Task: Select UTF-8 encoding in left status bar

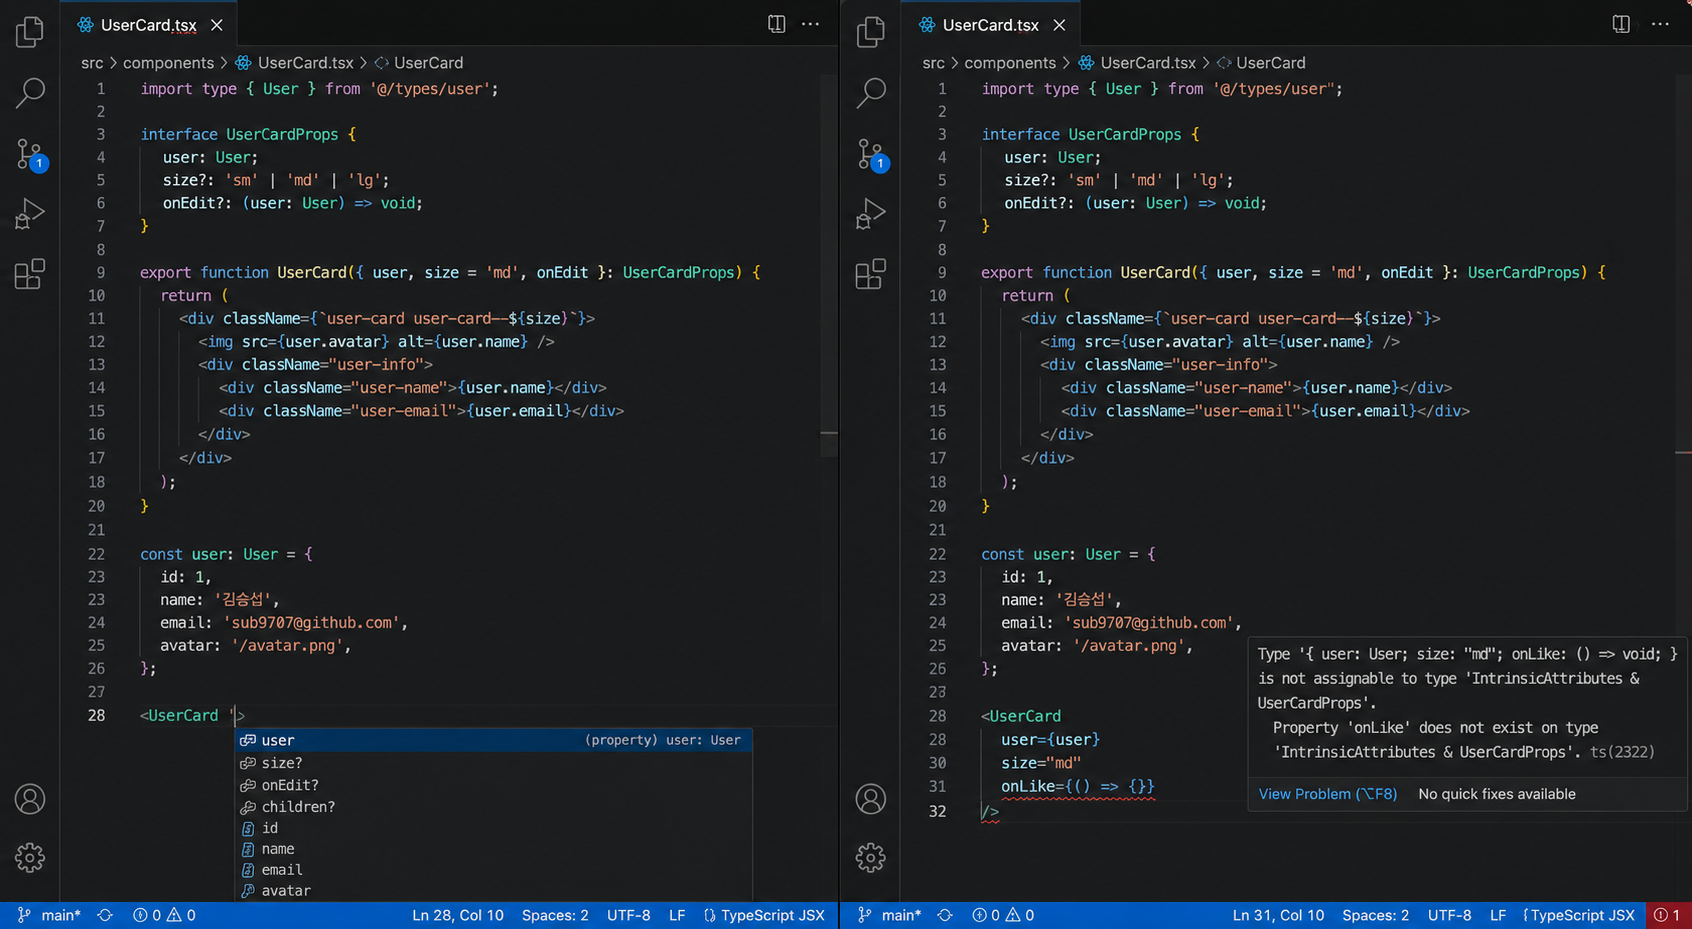Action: point(628,915)
